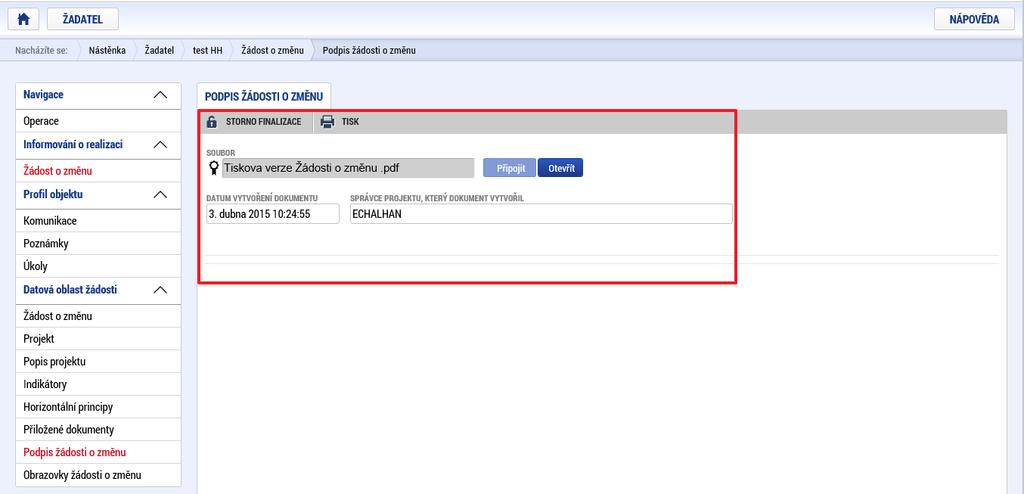Open Přiložené dokumenty in sidebar
The height and width of the screenshot is (494, 1024).
click(x=98, y=430)
